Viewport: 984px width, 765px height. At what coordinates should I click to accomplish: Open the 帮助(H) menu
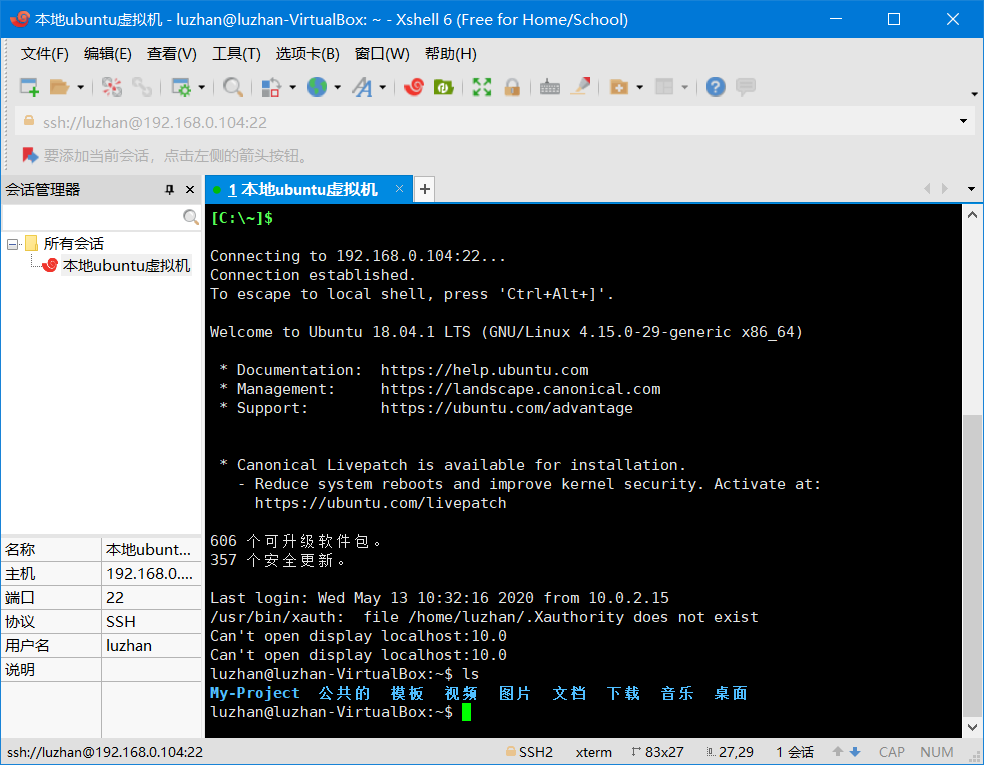tap(451, 54)
